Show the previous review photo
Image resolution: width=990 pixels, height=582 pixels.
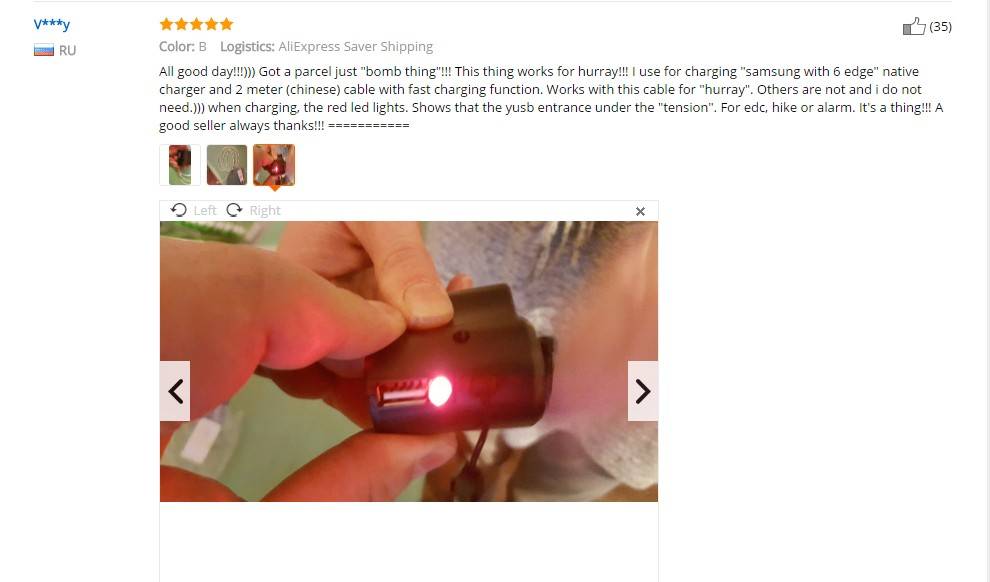(x=175, y=391)
